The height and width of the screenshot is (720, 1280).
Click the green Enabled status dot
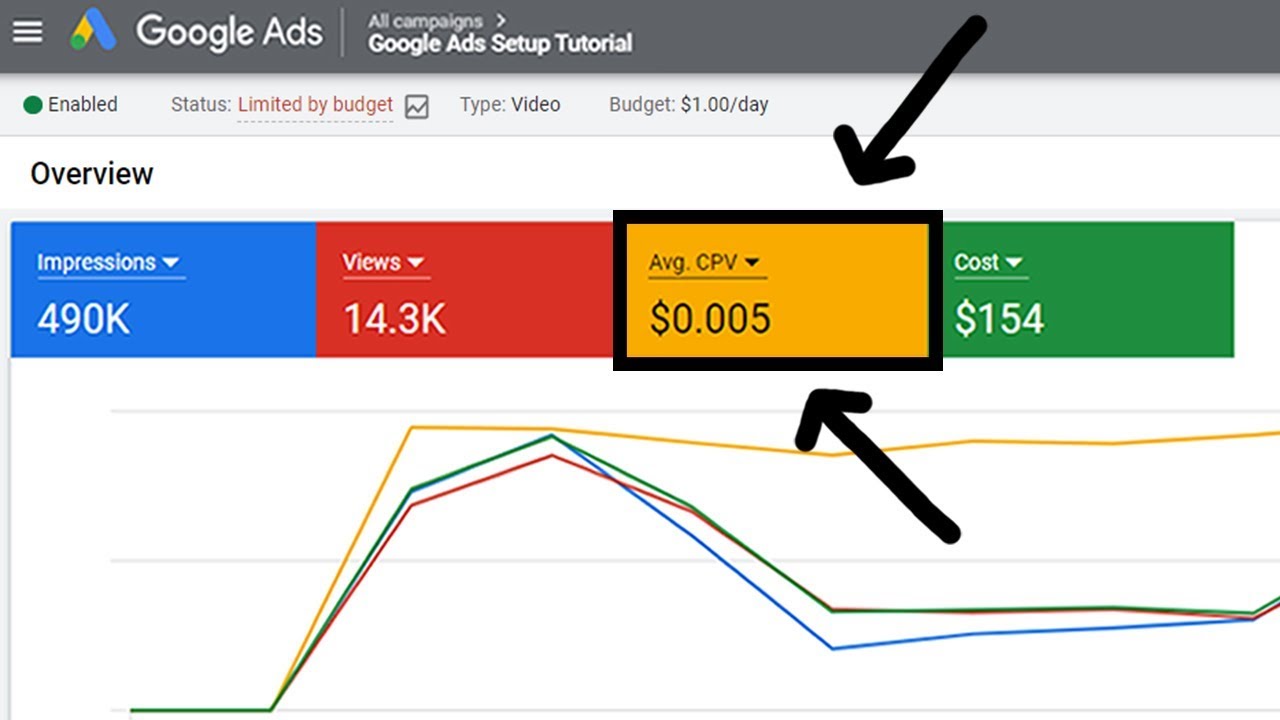tap(33, 105)
